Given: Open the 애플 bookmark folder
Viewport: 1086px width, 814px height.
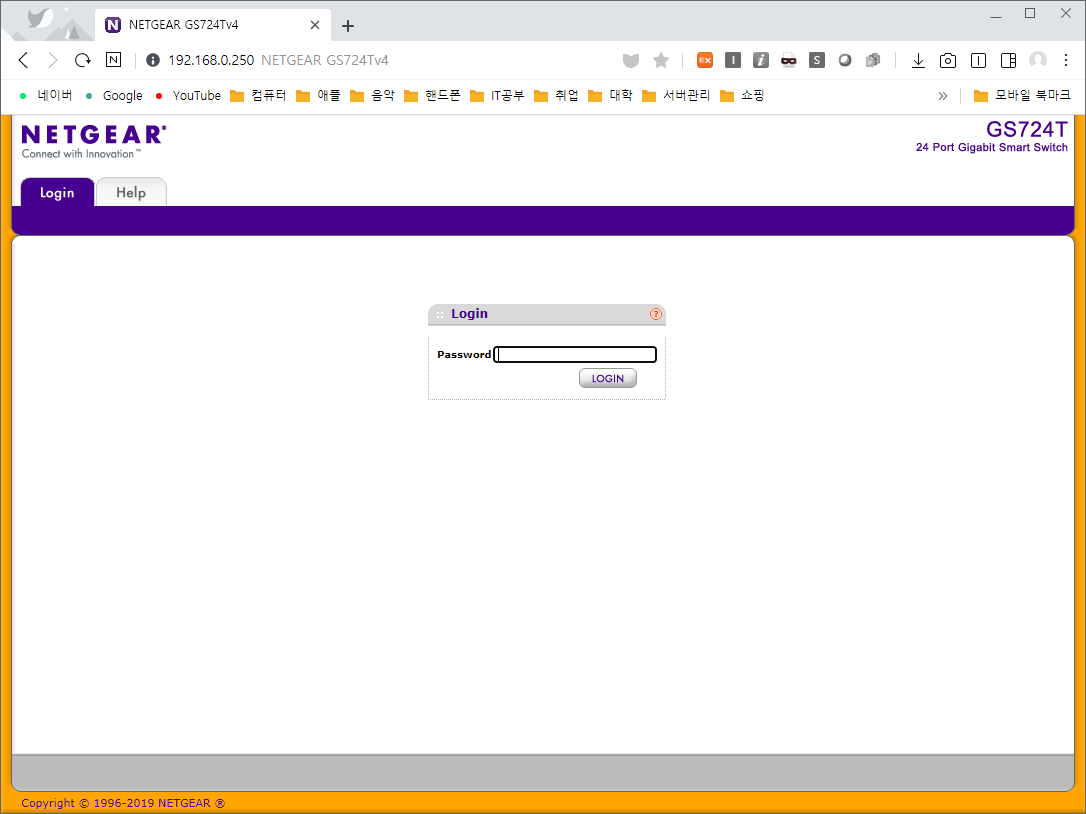Looking at the screenshot, I should tap(319, 96).
